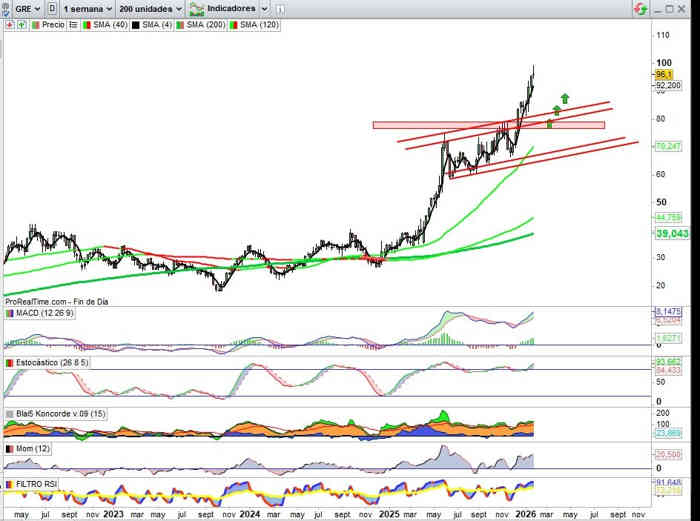Click the red plus icon beside Precio
This screenshot has height=521, width=700.
[10, 24]
